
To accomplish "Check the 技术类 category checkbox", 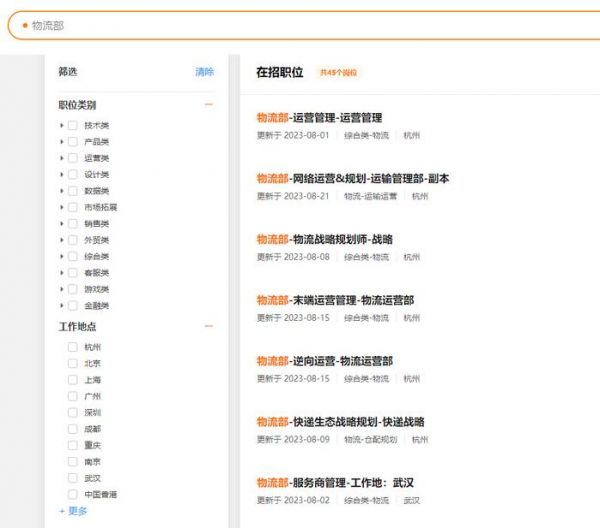I will (73, 126).
